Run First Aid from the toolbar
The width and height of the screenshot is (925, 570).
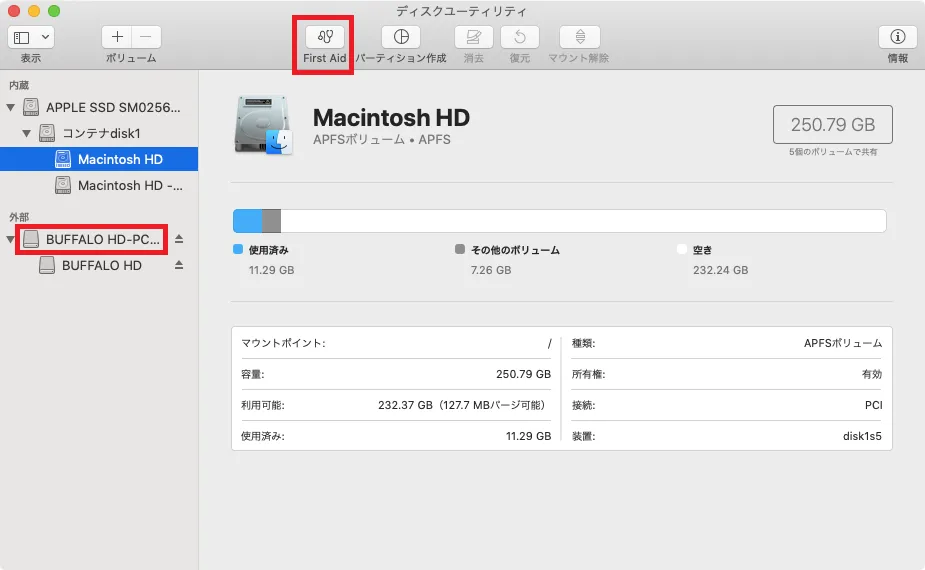click(x=325, y=37)
